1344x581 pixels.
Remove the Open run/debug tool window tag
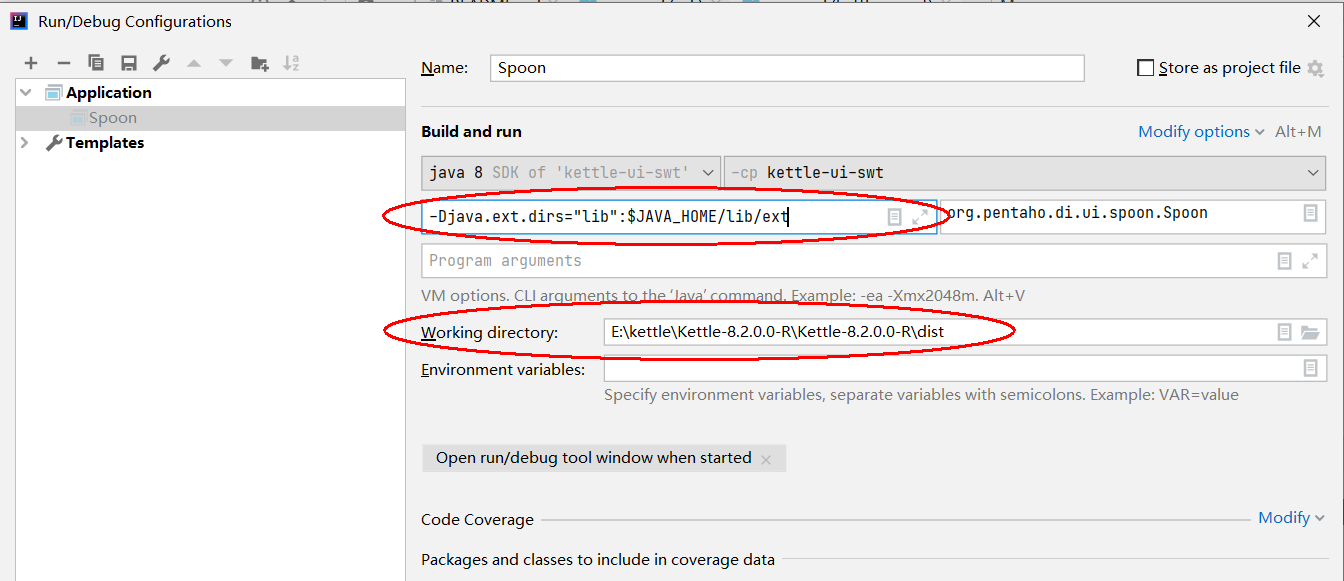click(x=766, y=458)
